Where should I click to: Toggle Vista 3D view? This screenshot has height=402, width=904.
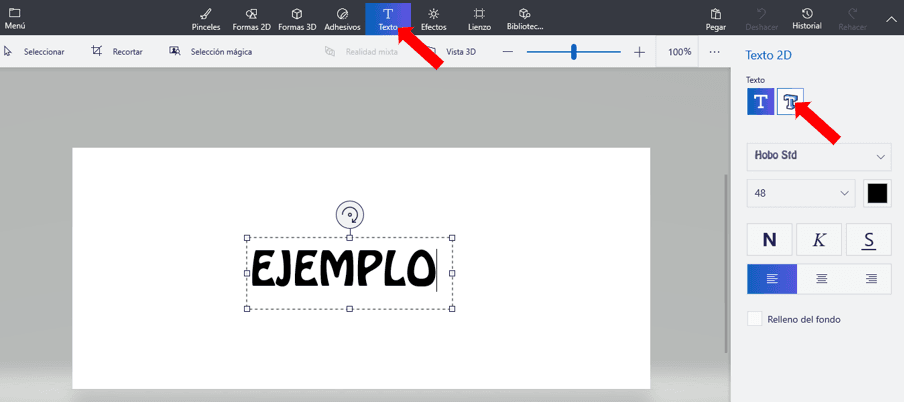pos(453,52)
